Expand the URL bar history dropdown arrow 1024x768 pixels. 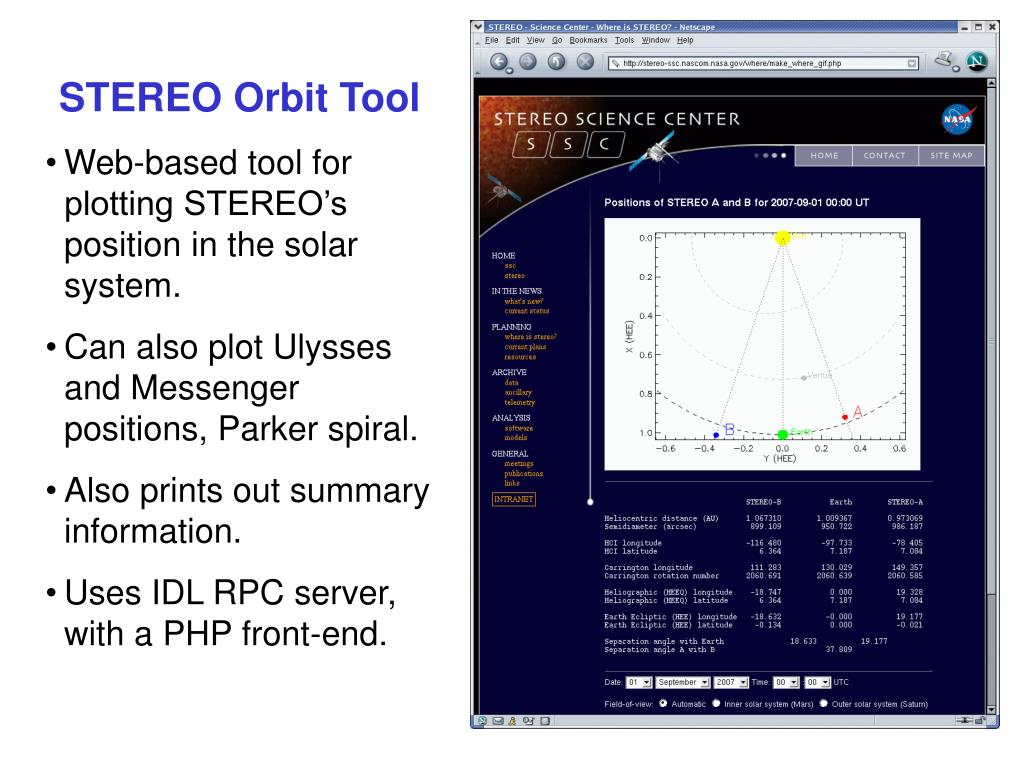(x=912, y=63)
